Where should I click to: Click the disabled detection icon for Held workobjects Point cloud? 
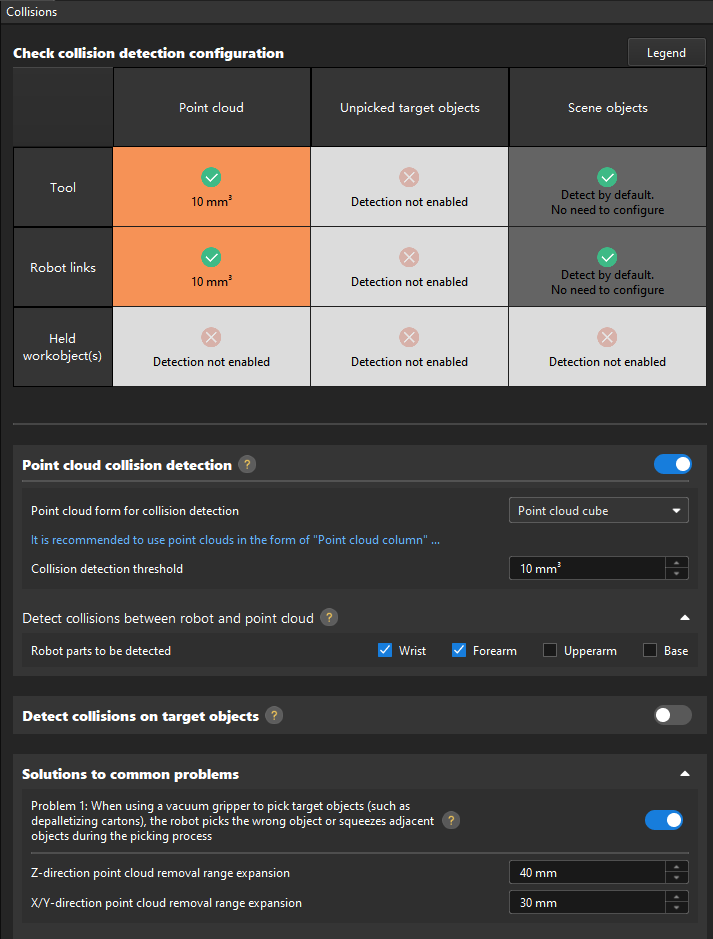[211, 337]
